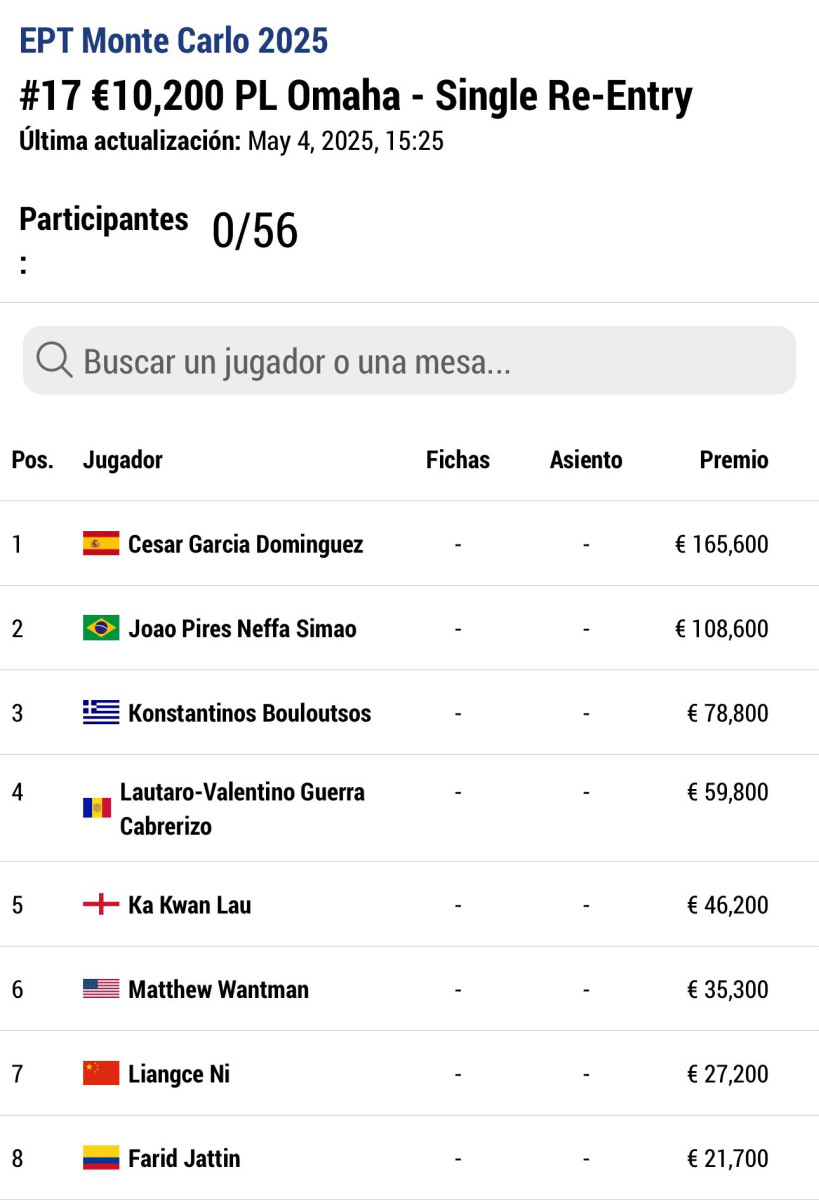Select Matthew Wantman in the list
This screenshot has width=819, height=1200.
pyautogui.click(x=218, y=990)
